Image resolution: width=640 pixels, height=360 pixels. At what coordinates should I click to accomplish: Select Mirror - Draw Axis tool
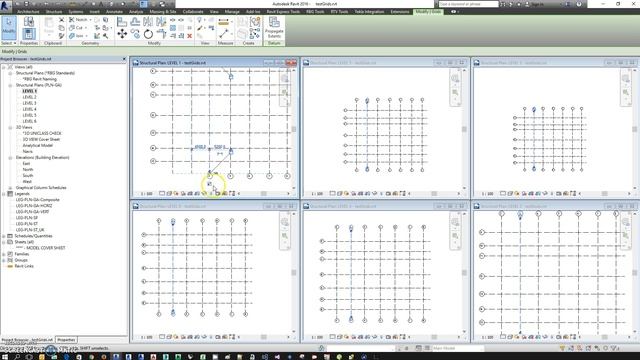coord(161,22)
